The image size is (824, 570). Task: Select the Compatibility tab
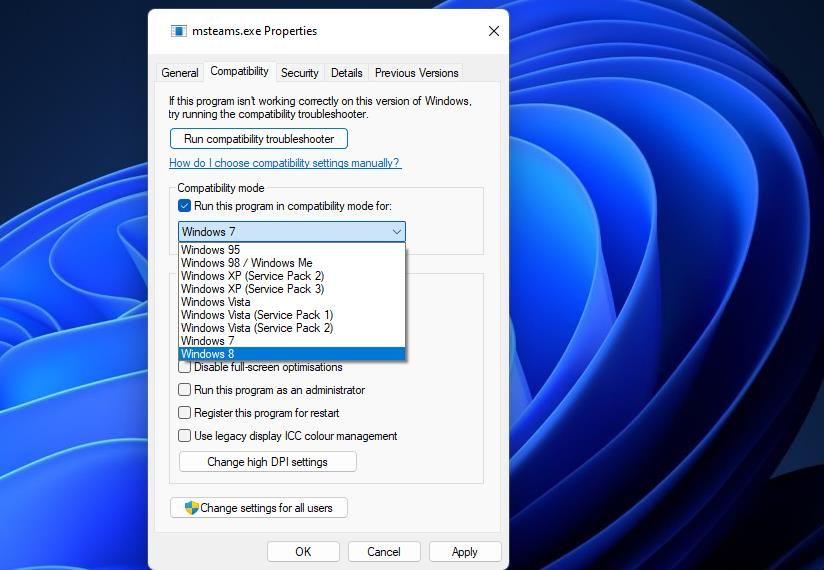(239, 71)
